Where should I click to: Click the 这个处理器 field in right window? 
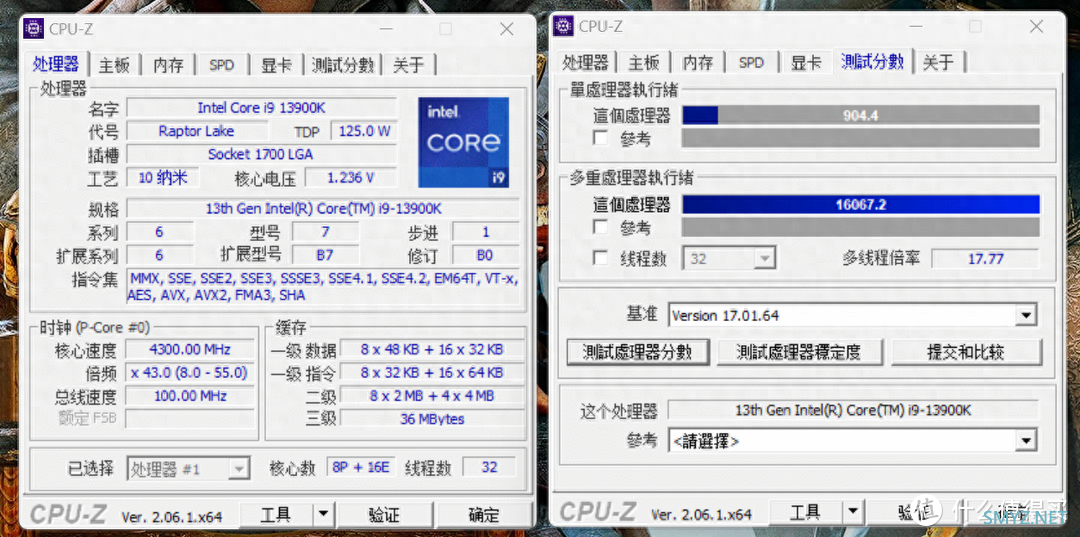tap(853, 410)
